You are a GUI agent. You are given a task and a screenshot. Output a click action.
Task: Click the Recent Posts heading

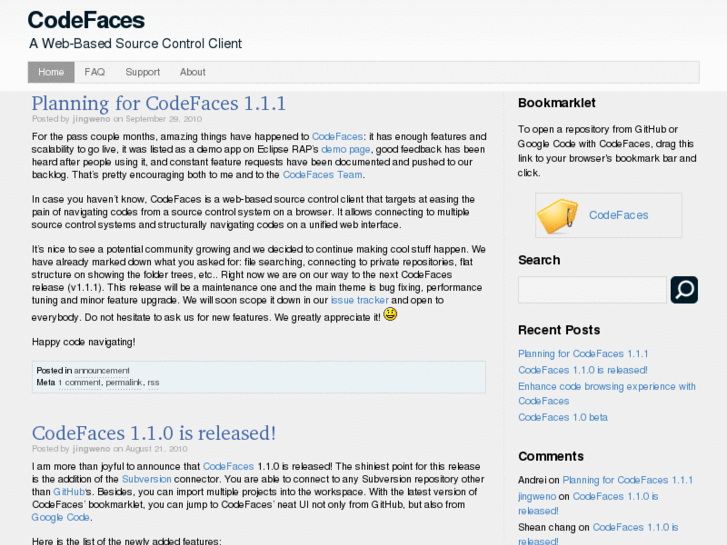click(559, 330)
